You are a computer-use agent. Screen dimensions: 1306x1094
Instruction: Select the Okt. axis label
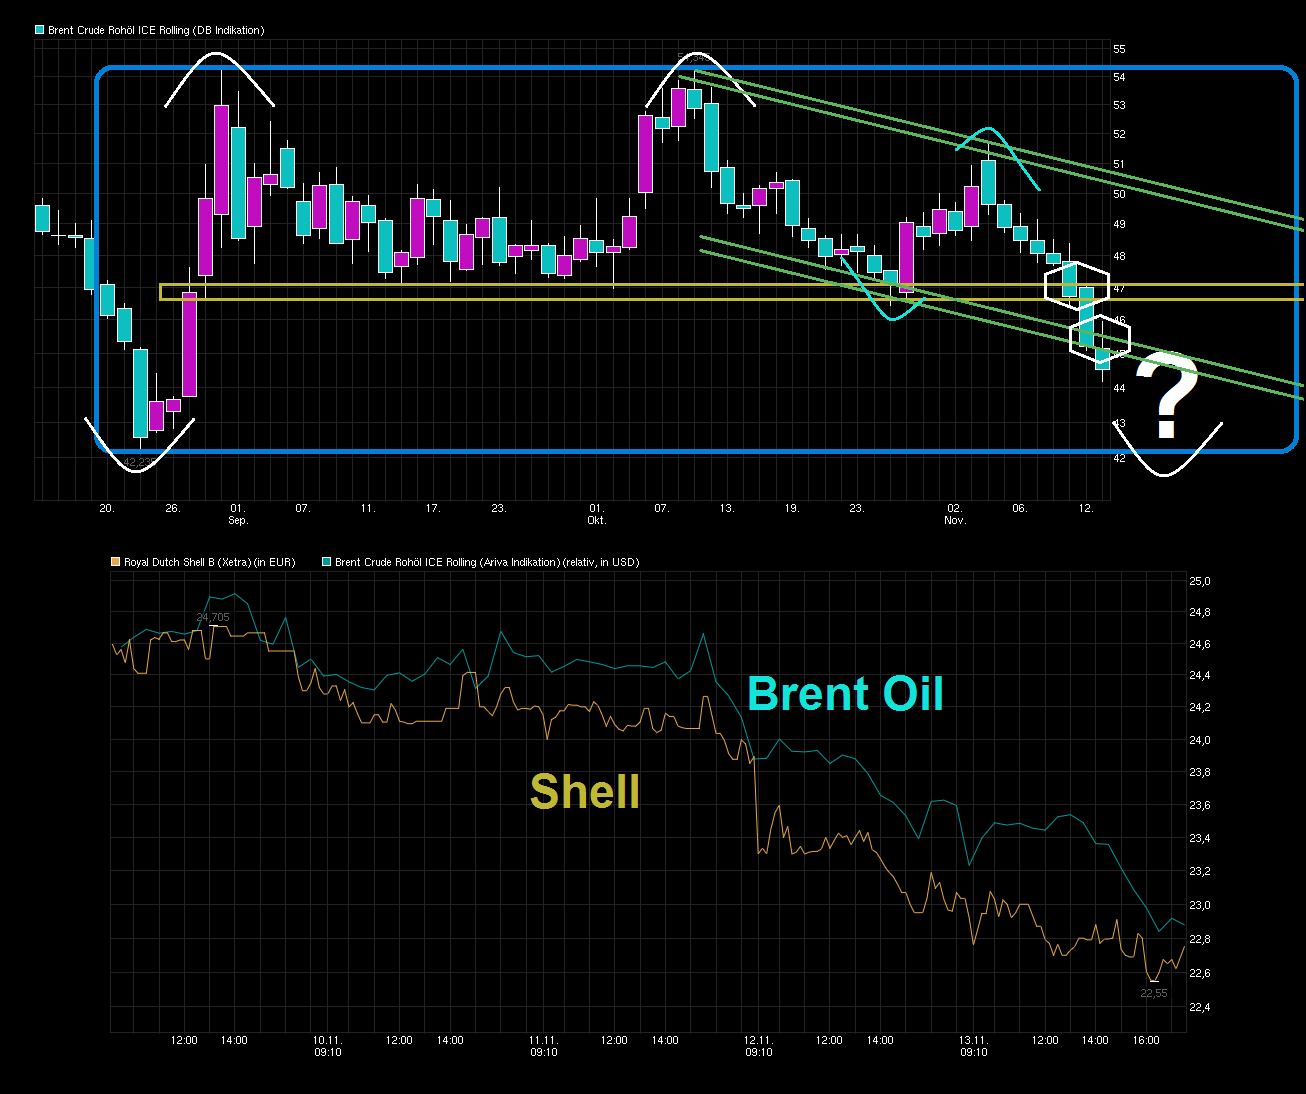click(x=596, y=520)
